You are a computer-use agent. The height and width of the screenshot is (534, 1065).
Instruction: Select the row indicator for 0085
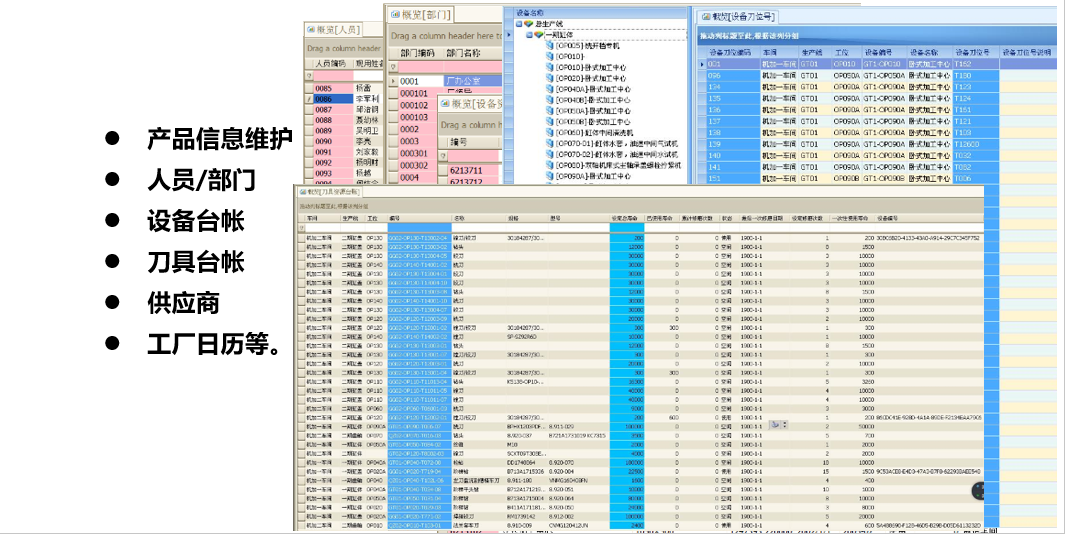point(309,88)
